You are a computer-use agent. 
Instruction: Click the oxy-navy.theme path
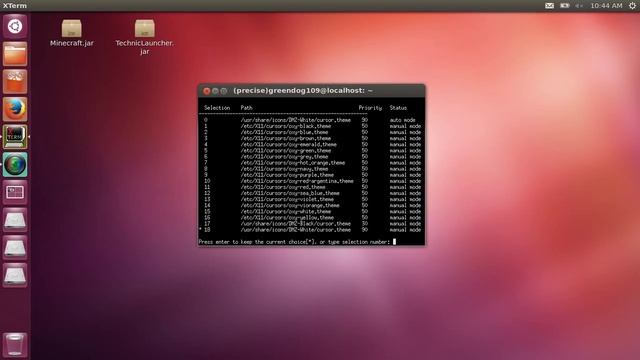284,169
